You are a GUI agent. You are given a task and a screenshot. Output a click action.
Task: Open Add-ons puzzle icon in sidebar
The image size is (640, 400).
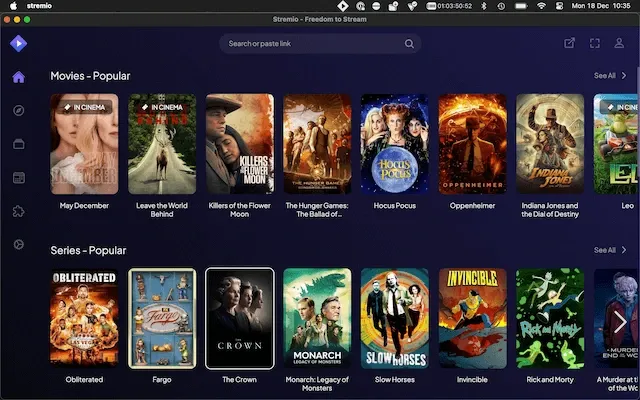[x=18, y=211]
